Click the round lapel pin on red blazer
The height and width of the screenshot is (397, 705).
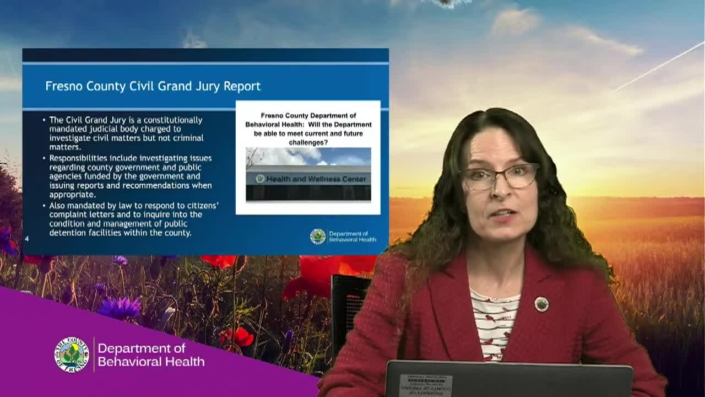(542, 304)
